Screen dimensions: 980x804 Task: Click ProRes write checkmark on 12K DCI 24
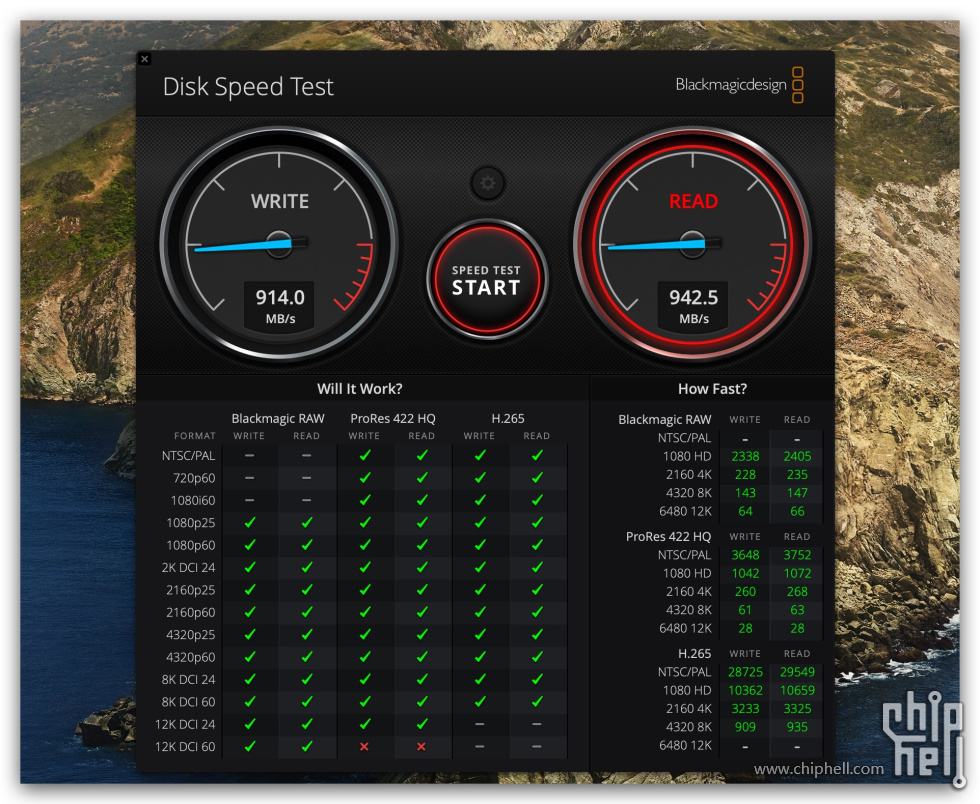click(365, 724)
